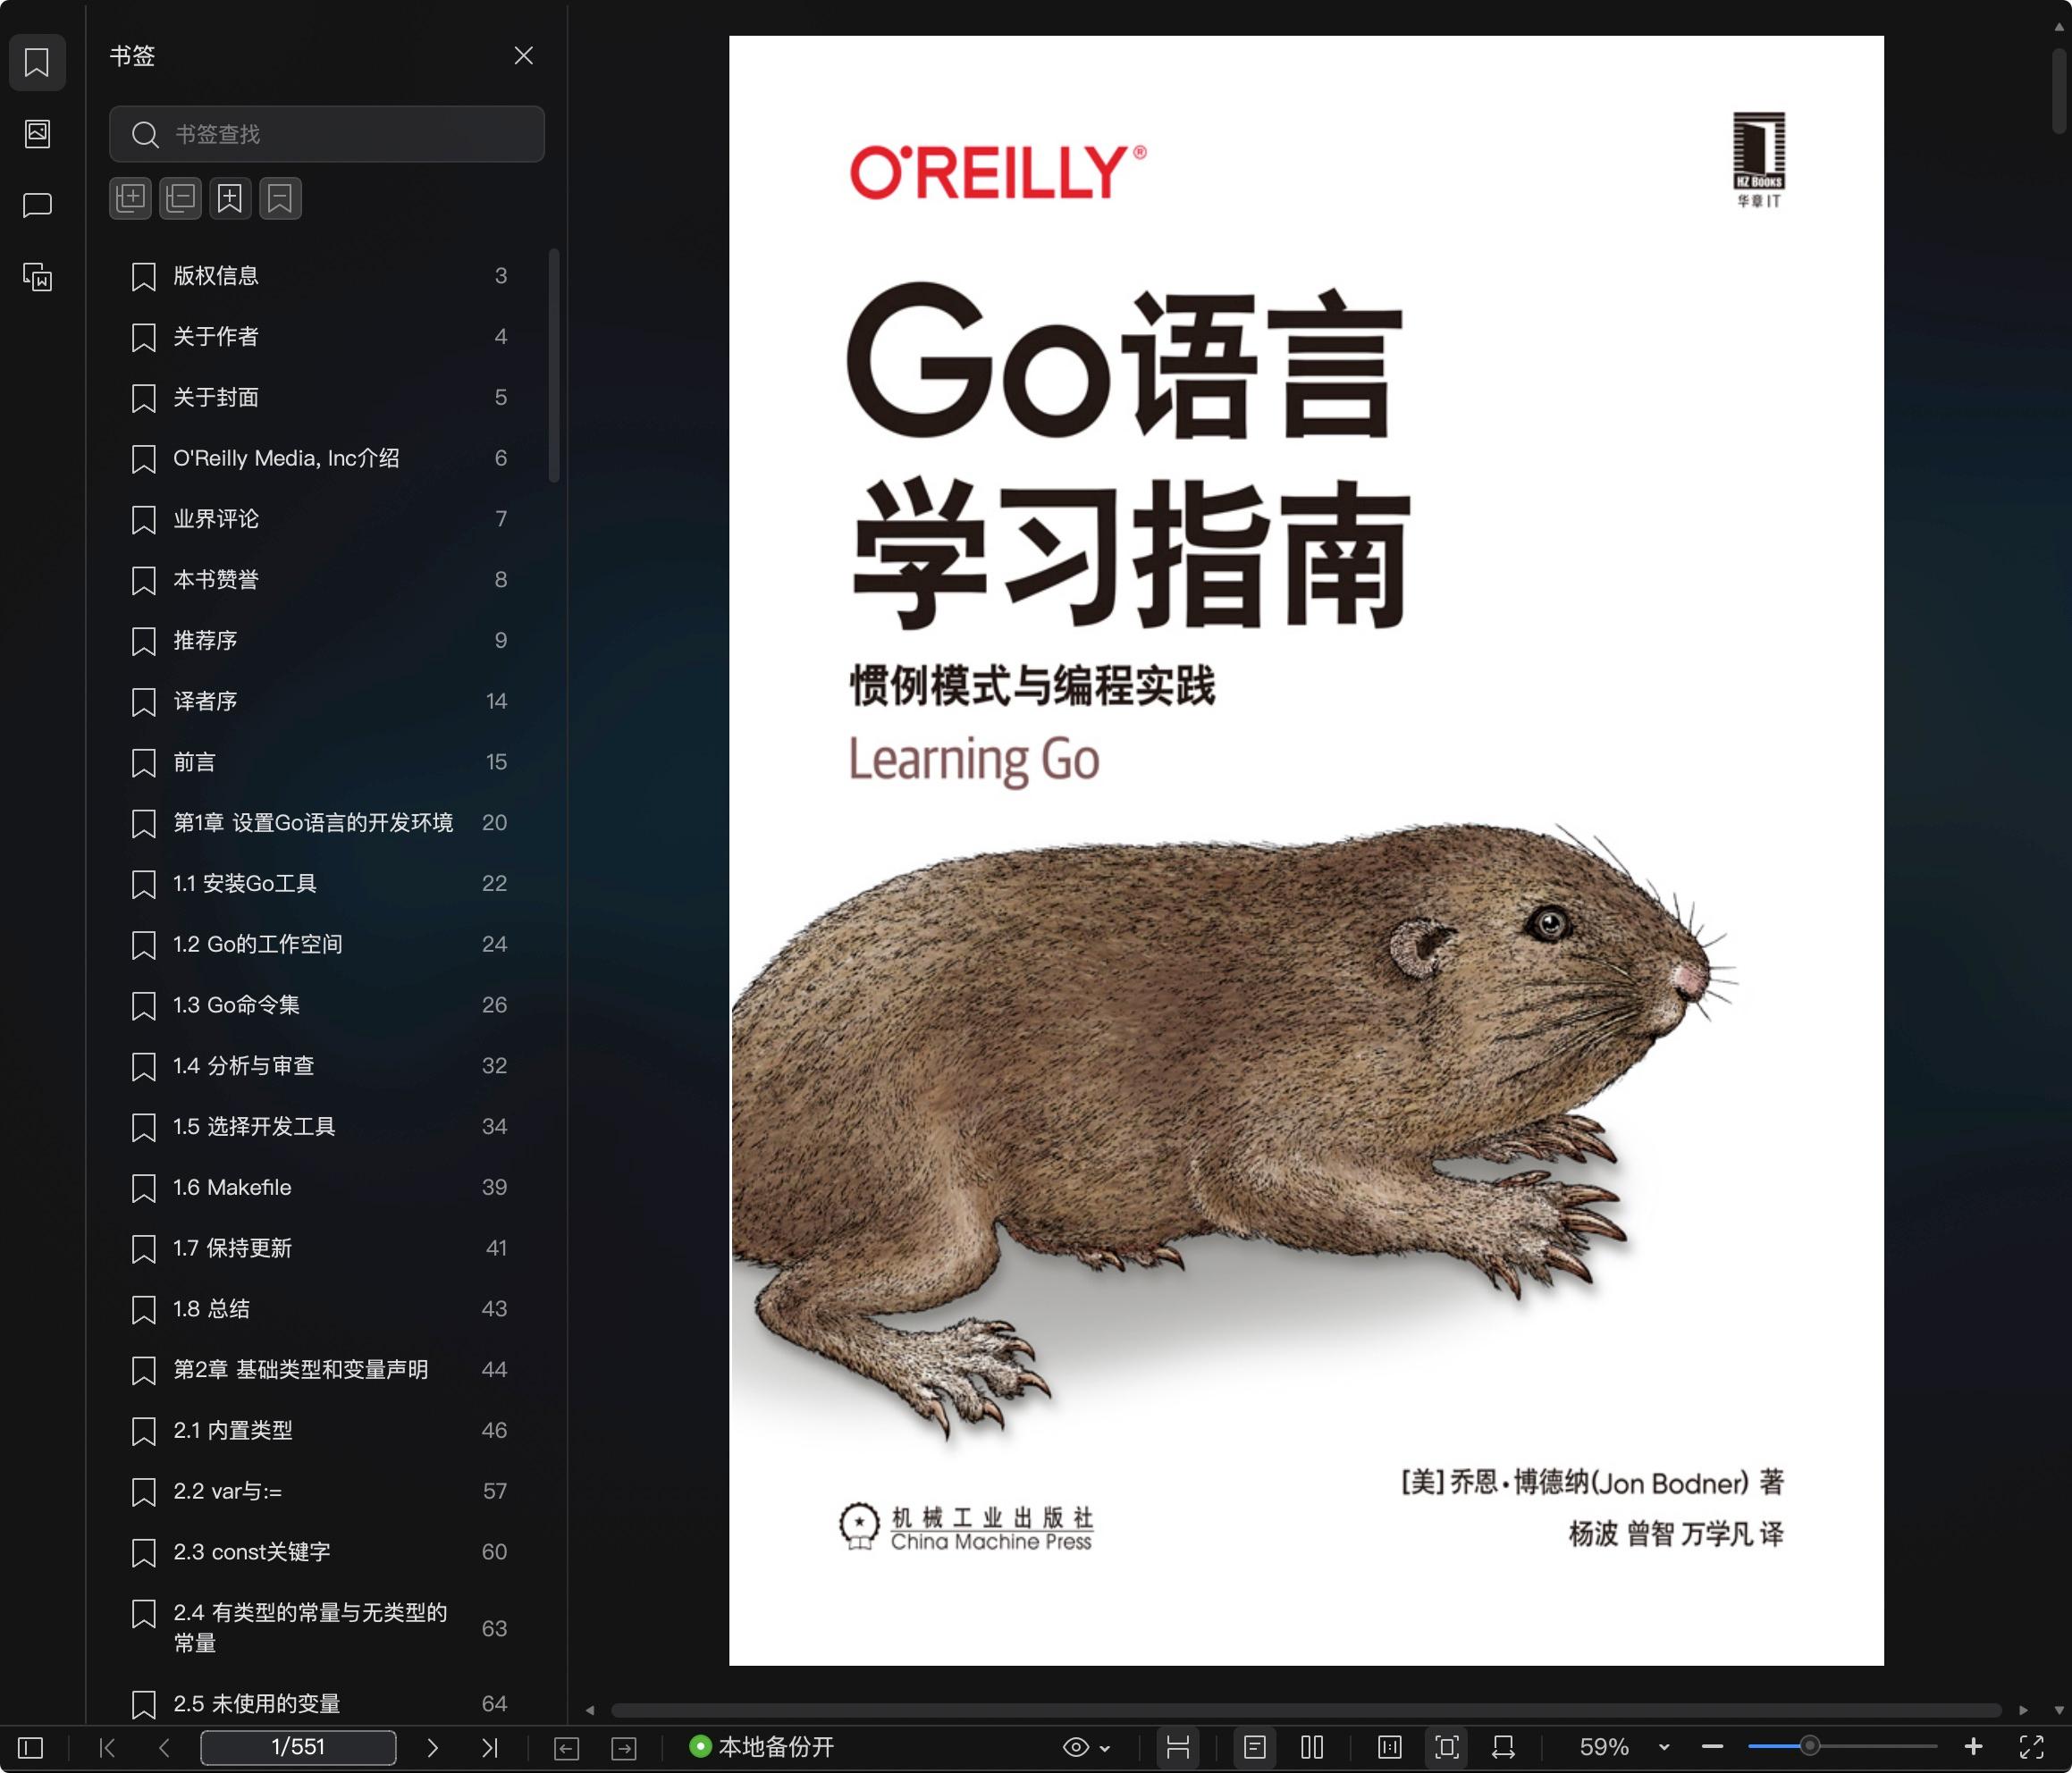This screenshot has height=1773, width=2072.
Task: Adjust the zoom slider
Action: pyautogui.click(x=1809, y=1747)
